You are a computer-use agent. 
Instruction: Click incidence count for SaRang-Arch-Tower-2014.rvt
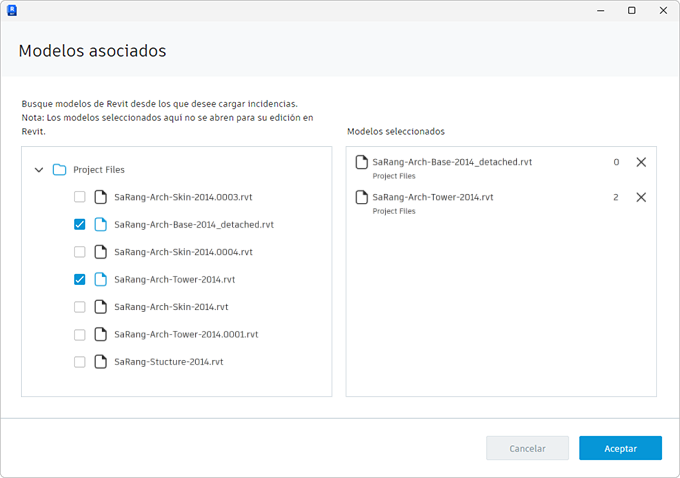point(616,197)
